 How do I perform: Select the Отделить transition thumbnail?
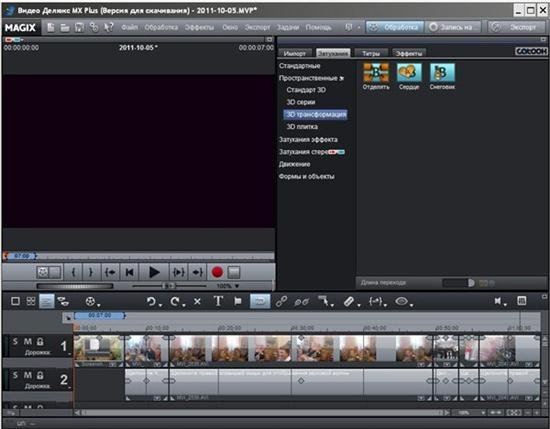[x=376, y=76]
